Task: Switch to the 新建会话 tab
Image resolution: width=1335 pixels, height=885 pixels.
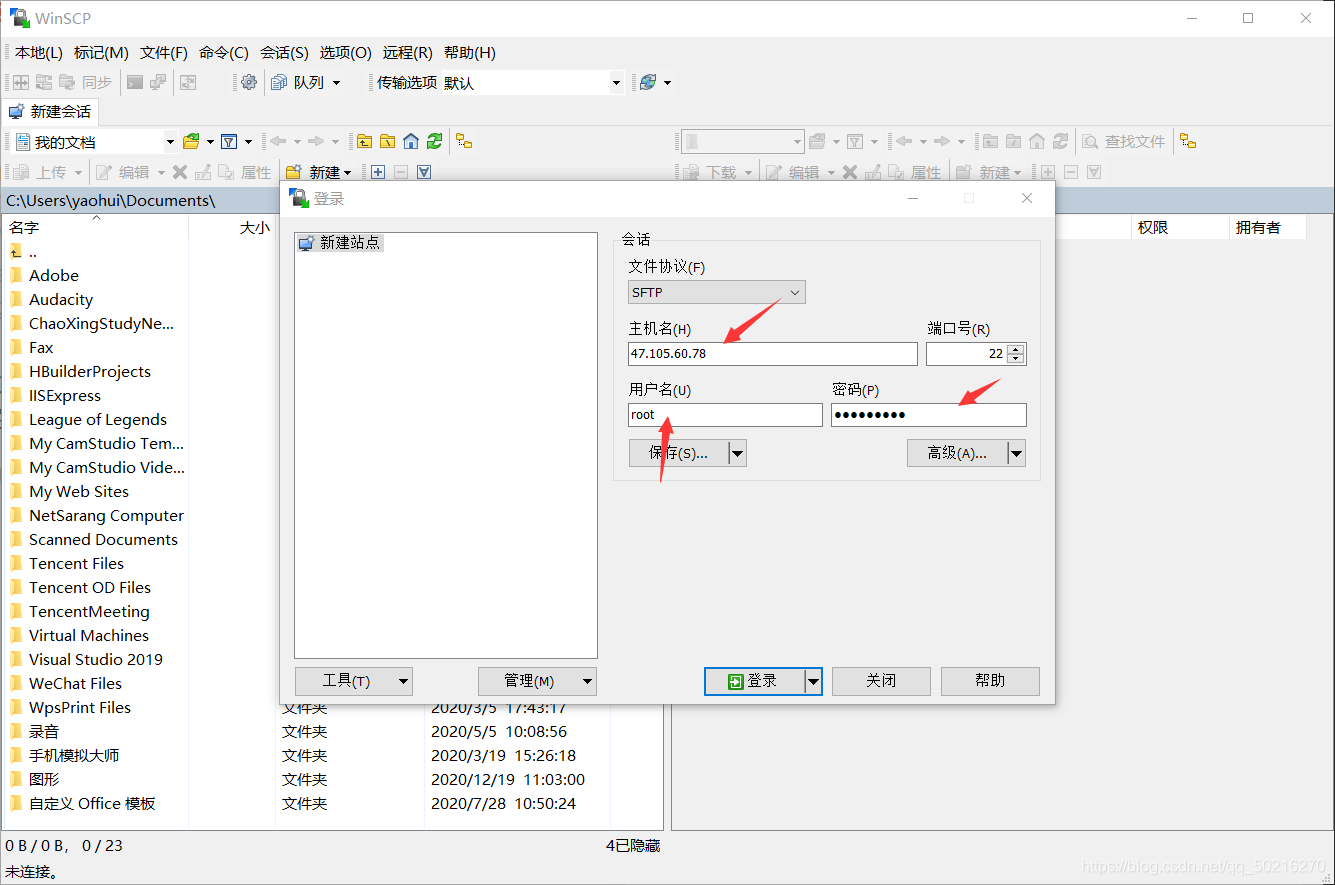Action: point(50,111)
